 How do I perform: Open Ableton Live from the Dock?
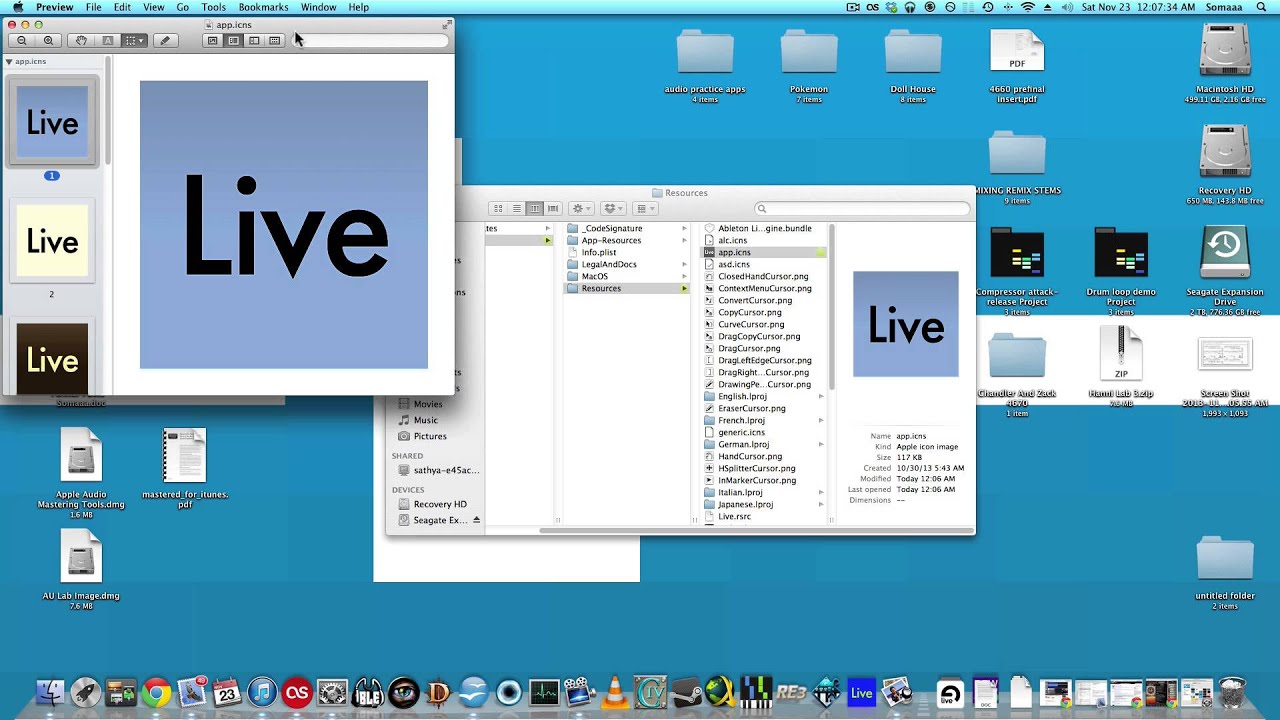click(x=861, y=692)
